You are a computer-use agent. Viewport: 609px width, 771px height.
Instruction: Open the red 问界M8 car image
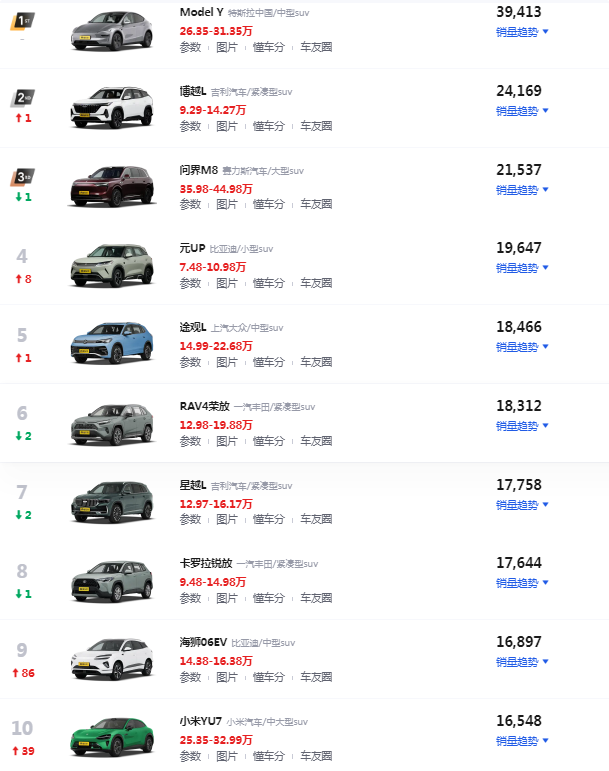[112, 186]
